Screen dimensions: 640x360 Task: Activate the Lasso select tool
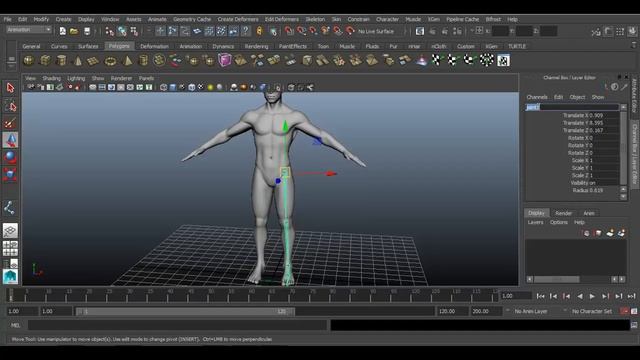pyautogui.click(x=10, y=106)
